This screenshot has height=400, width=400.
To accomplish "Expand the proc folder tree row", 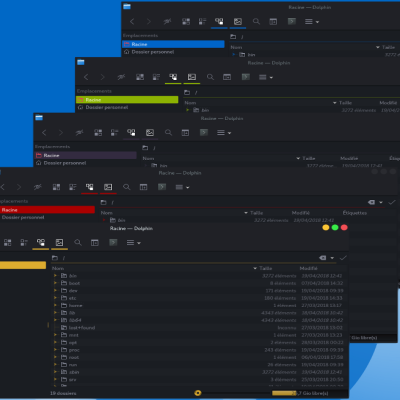I will click(55, 350).
